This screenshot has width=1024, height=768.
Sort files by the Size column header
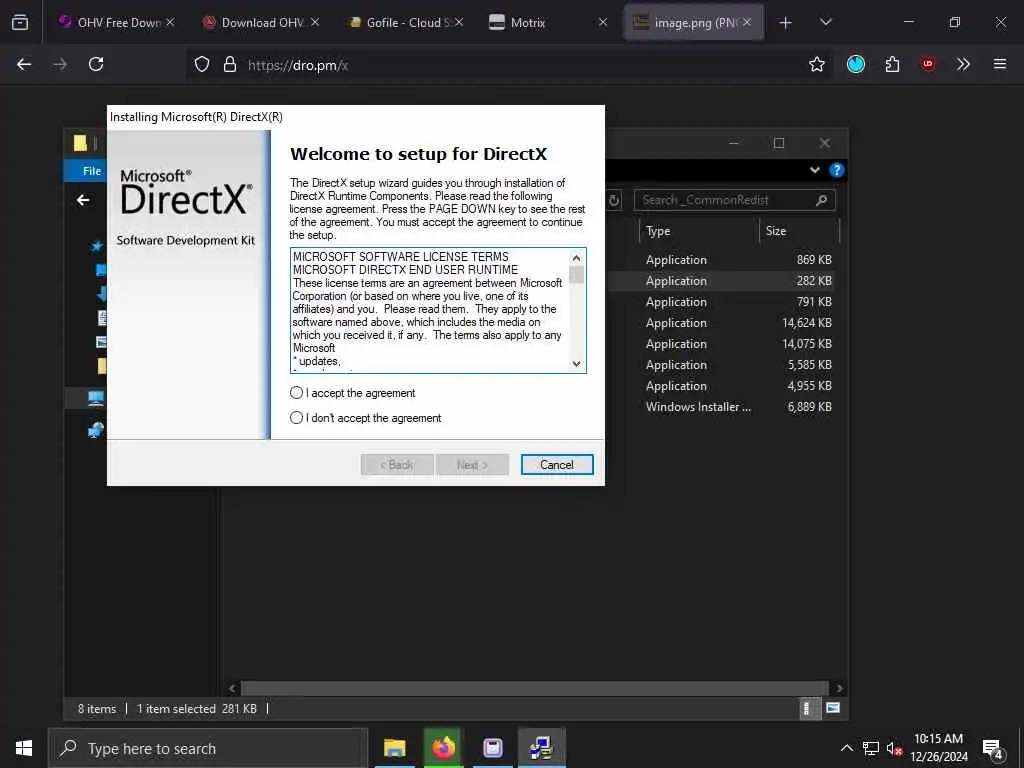tap(799, 231)
